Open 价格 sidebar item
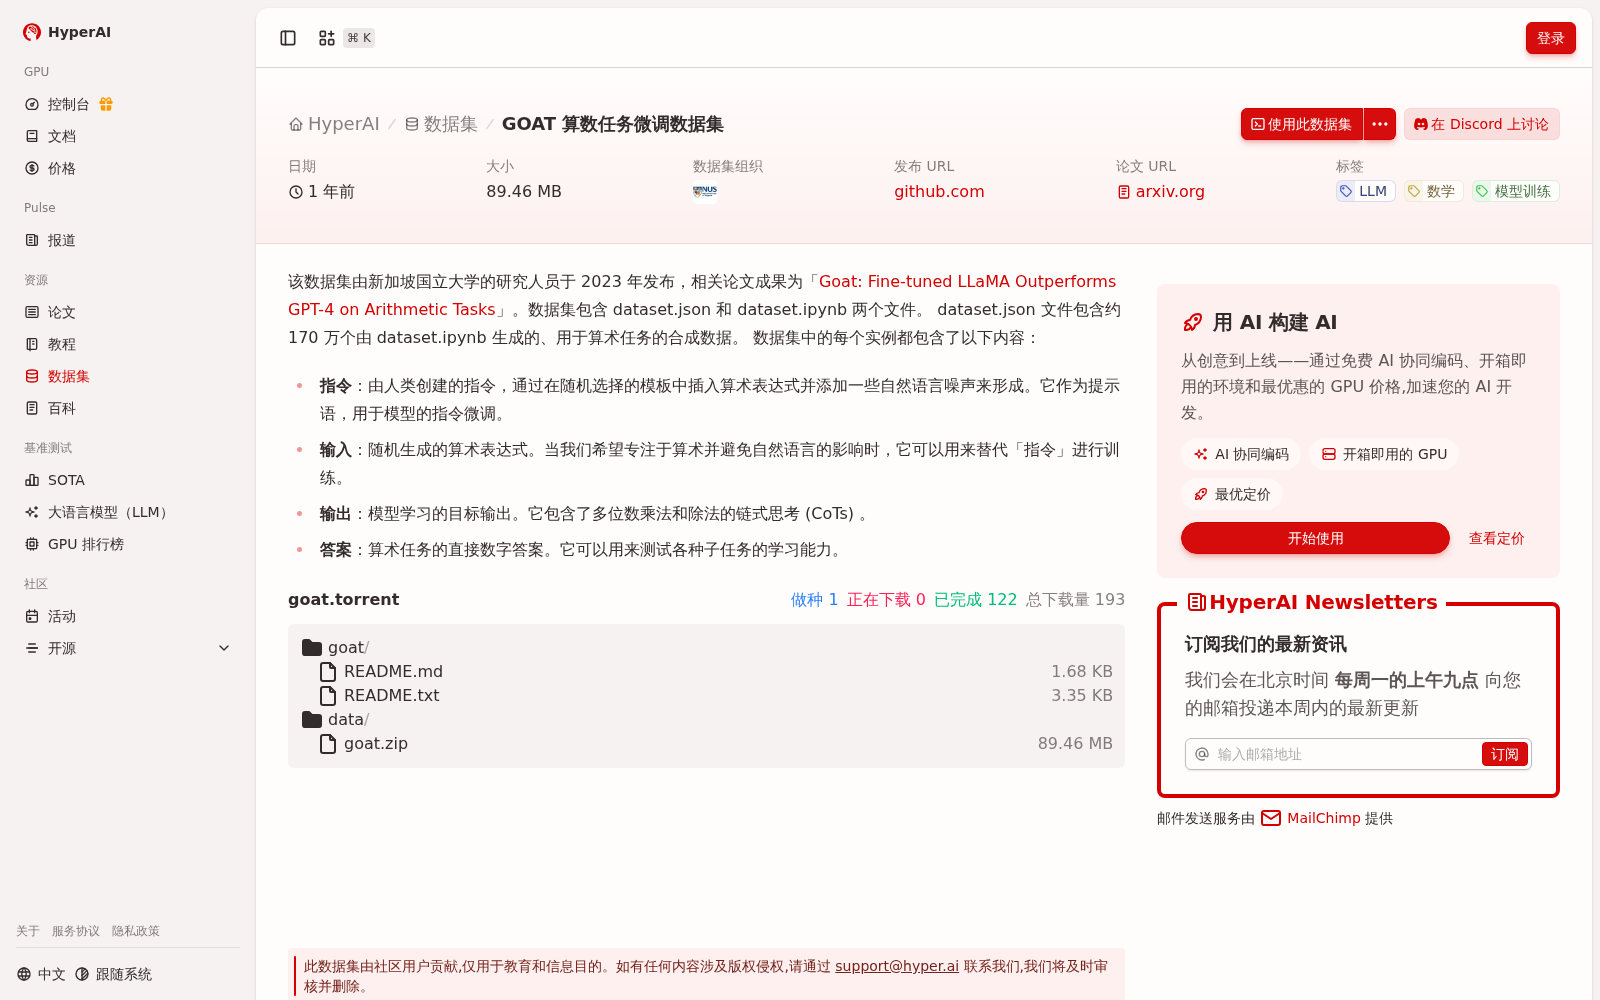The image size is (1600, 1000). (127, 168)
